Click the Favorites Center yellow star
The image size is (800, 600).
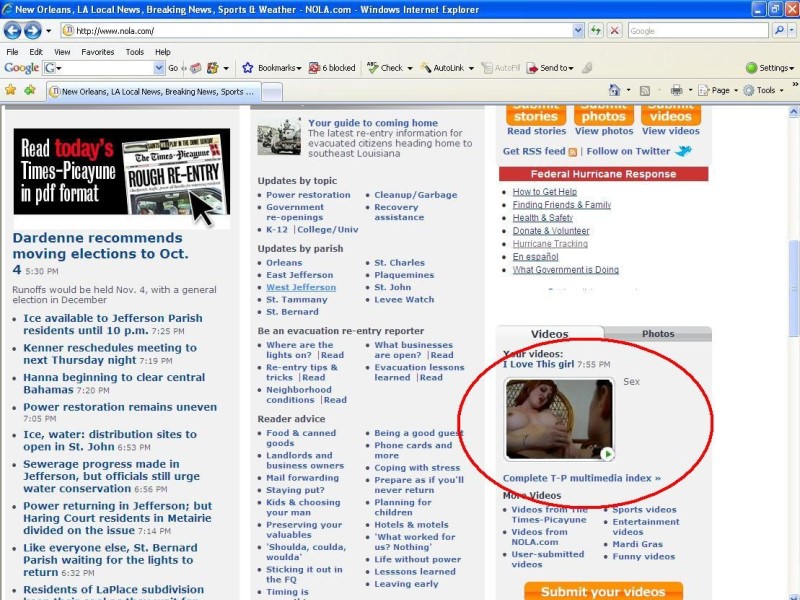10,90
